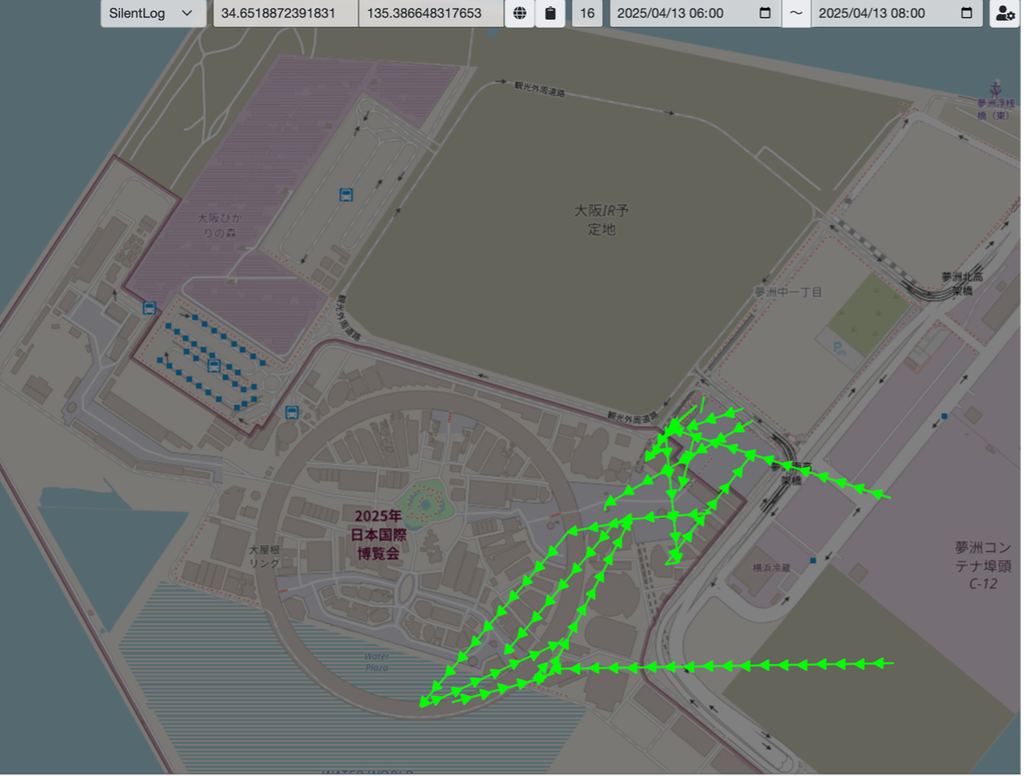Click the anchor icon at 夢洲浮桟橋
Viewport: 1024px width, 777px height.
pyautogui.click(x=996, y=88)
